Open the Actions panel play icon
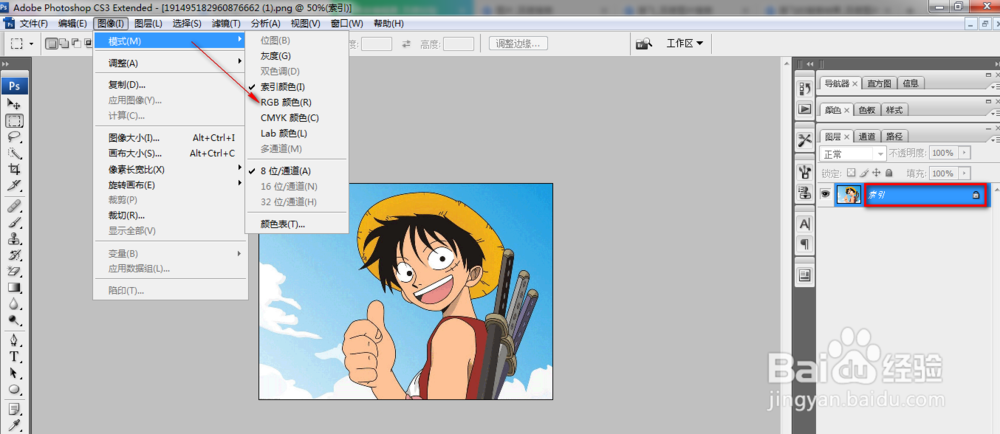 (805, 109)
